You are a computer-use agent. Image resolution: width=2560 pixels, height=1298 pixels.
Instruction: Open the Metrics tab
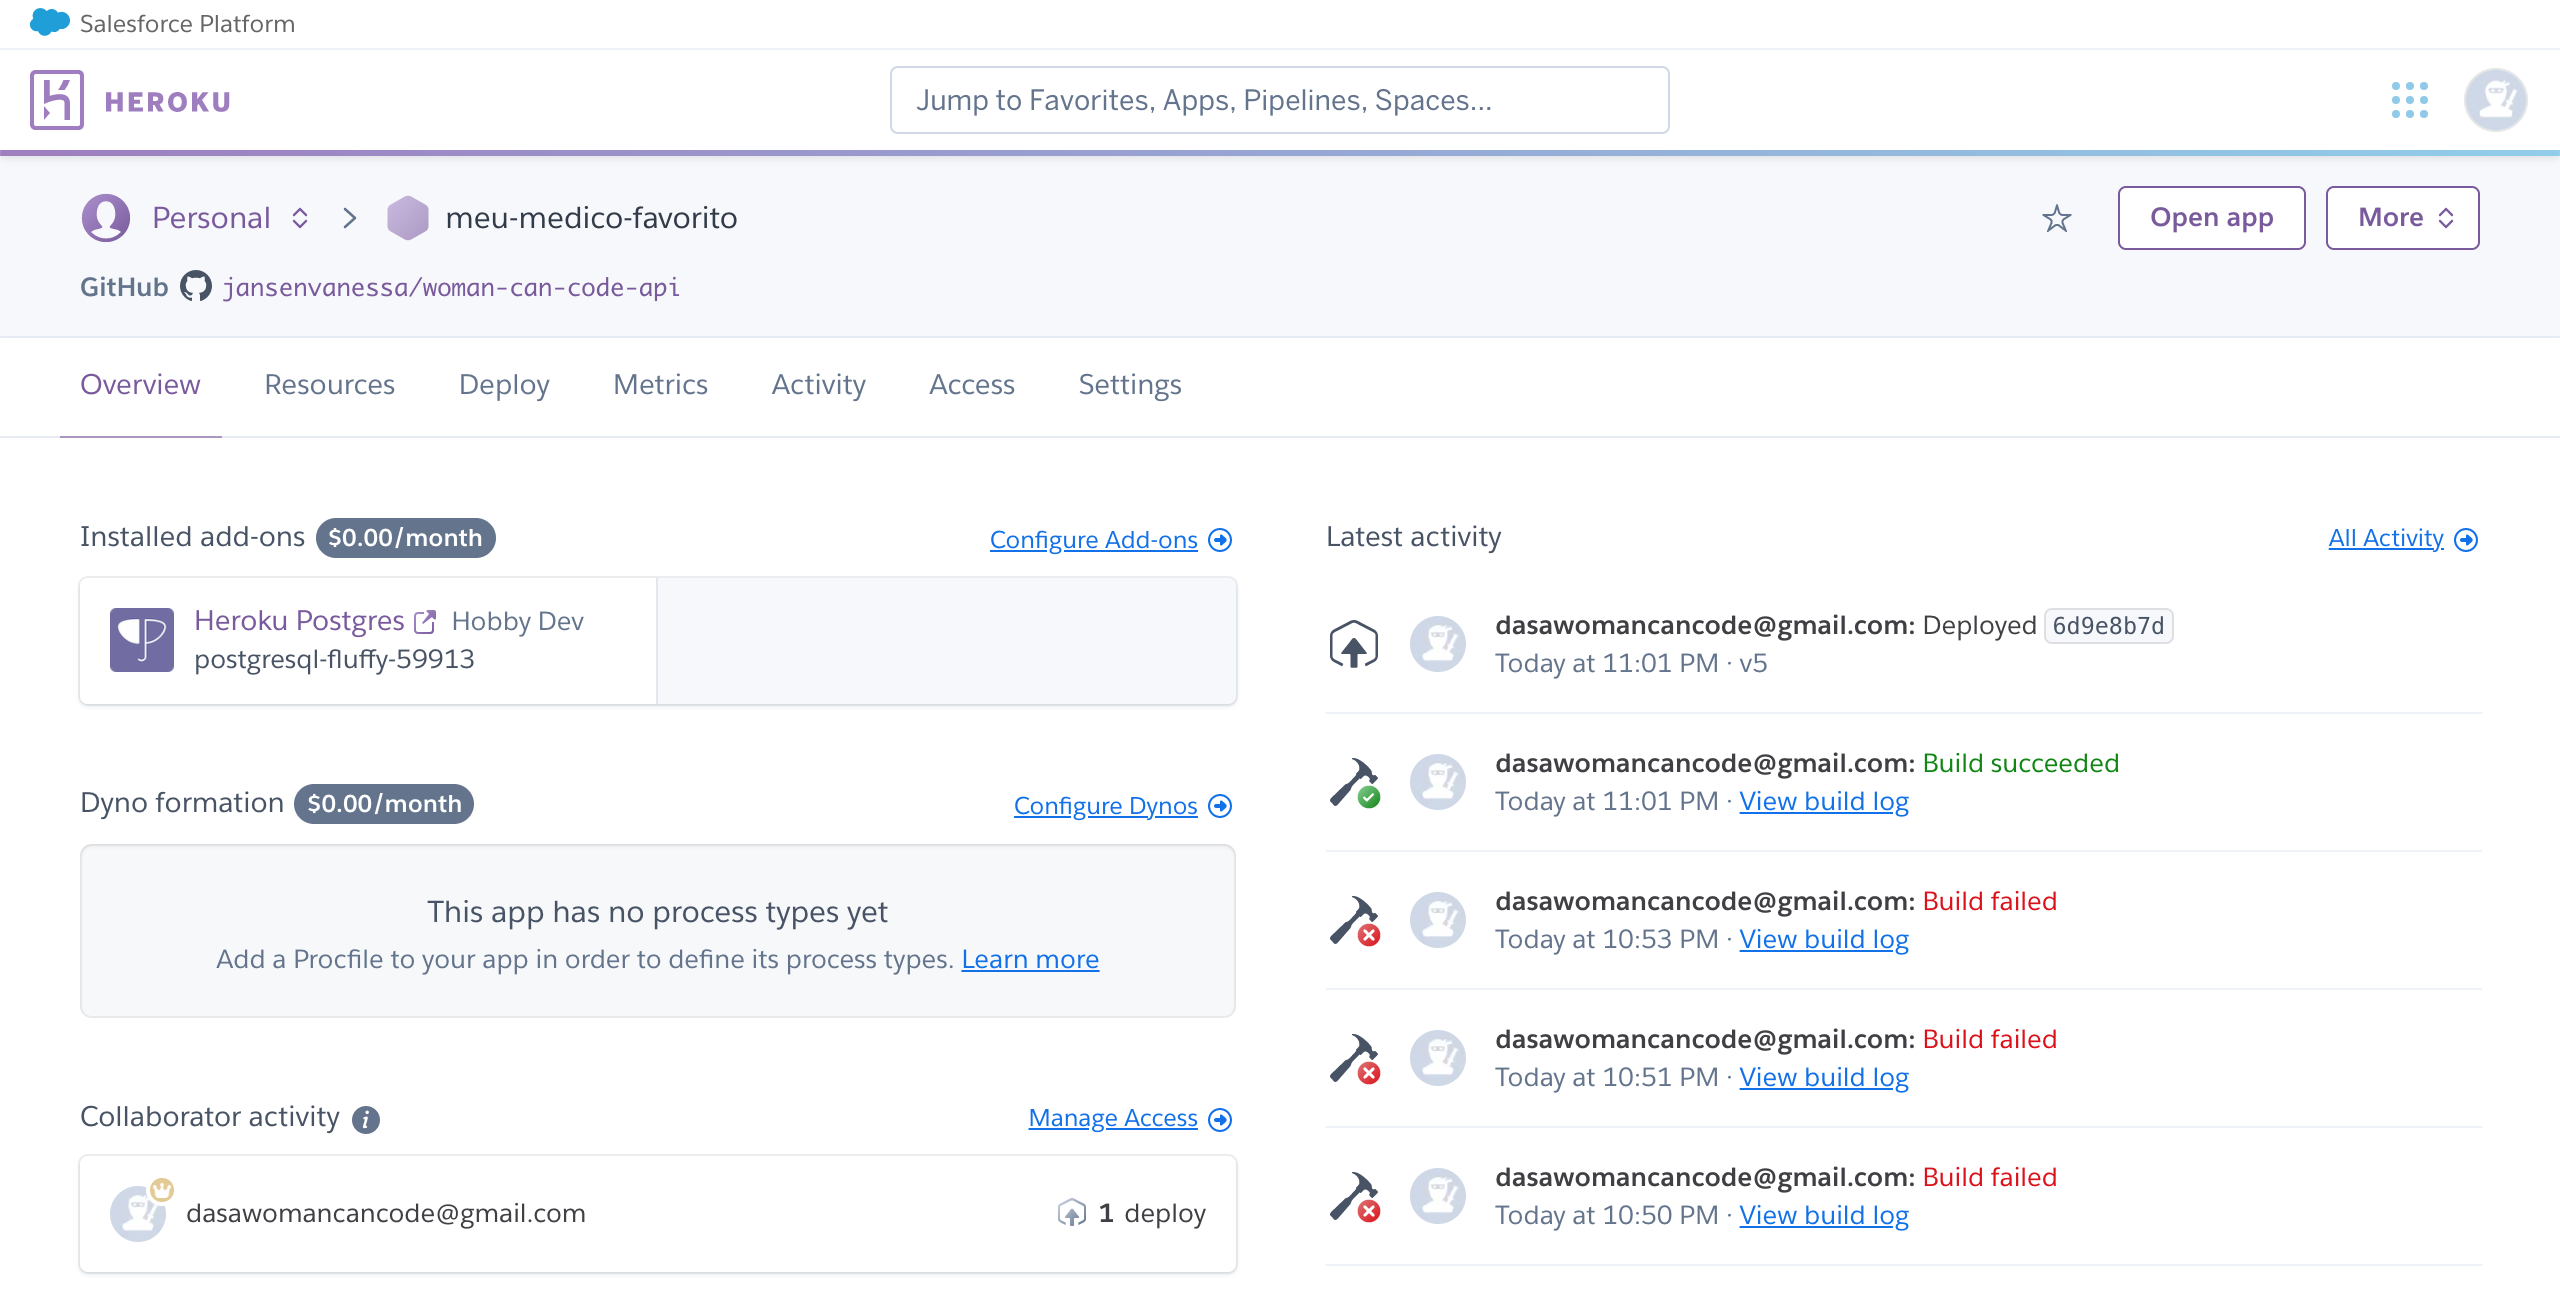tap(660, 385)
